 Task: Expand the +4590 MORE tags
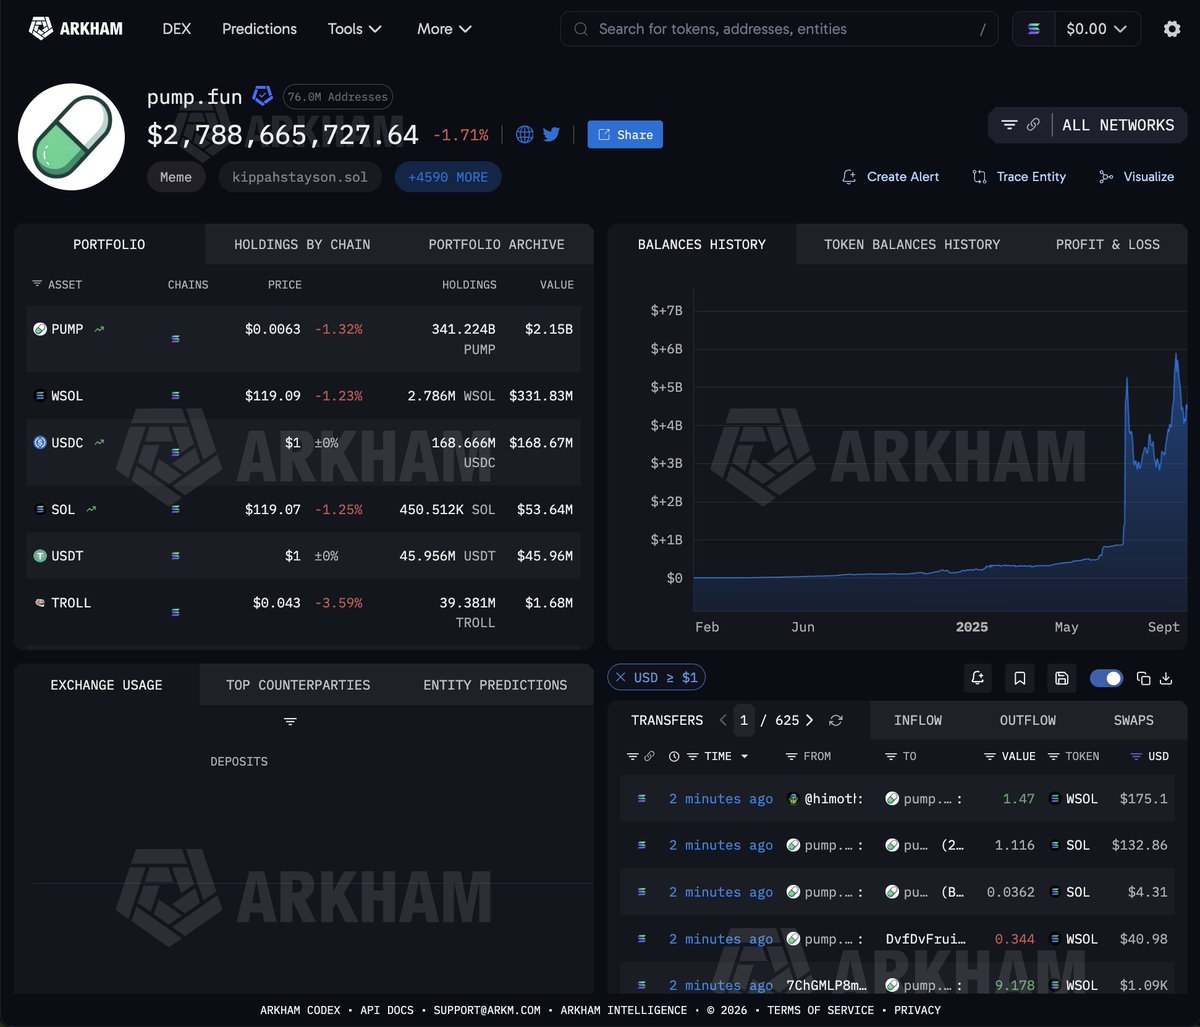[448, 177]
